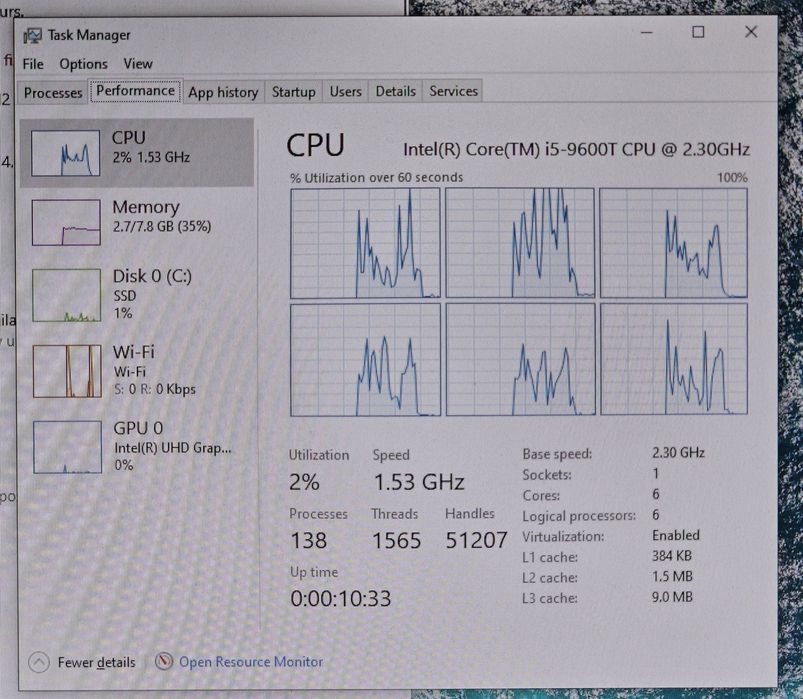The width and height of the screenshot is (803, 699).
Task: Click the Sockets label
Action: pos(547,475)
